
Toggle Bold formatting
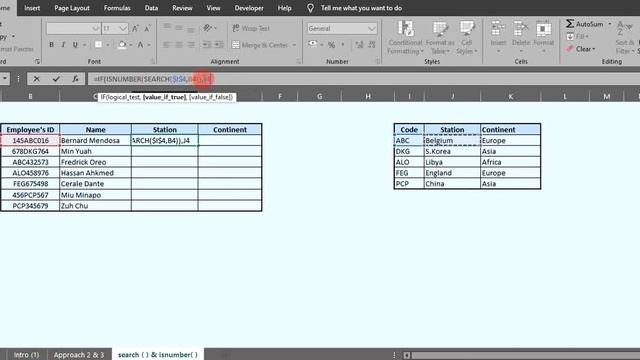[51, 45]
